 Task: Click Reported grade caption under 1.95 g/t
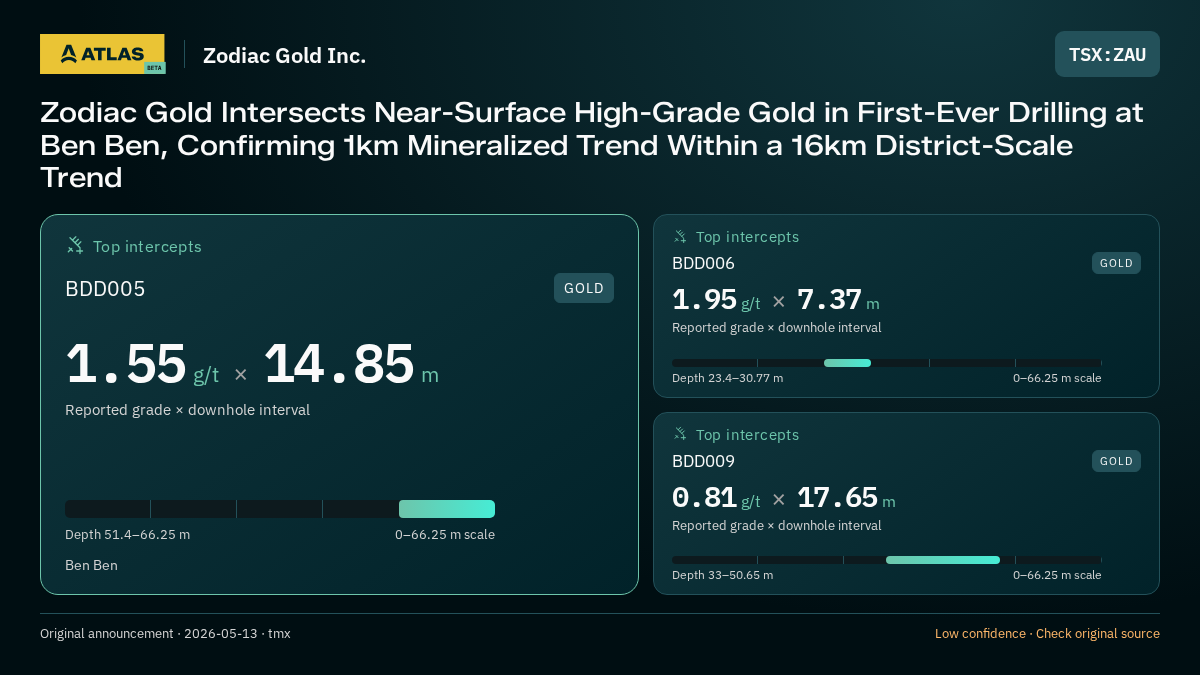click(776, 328)
